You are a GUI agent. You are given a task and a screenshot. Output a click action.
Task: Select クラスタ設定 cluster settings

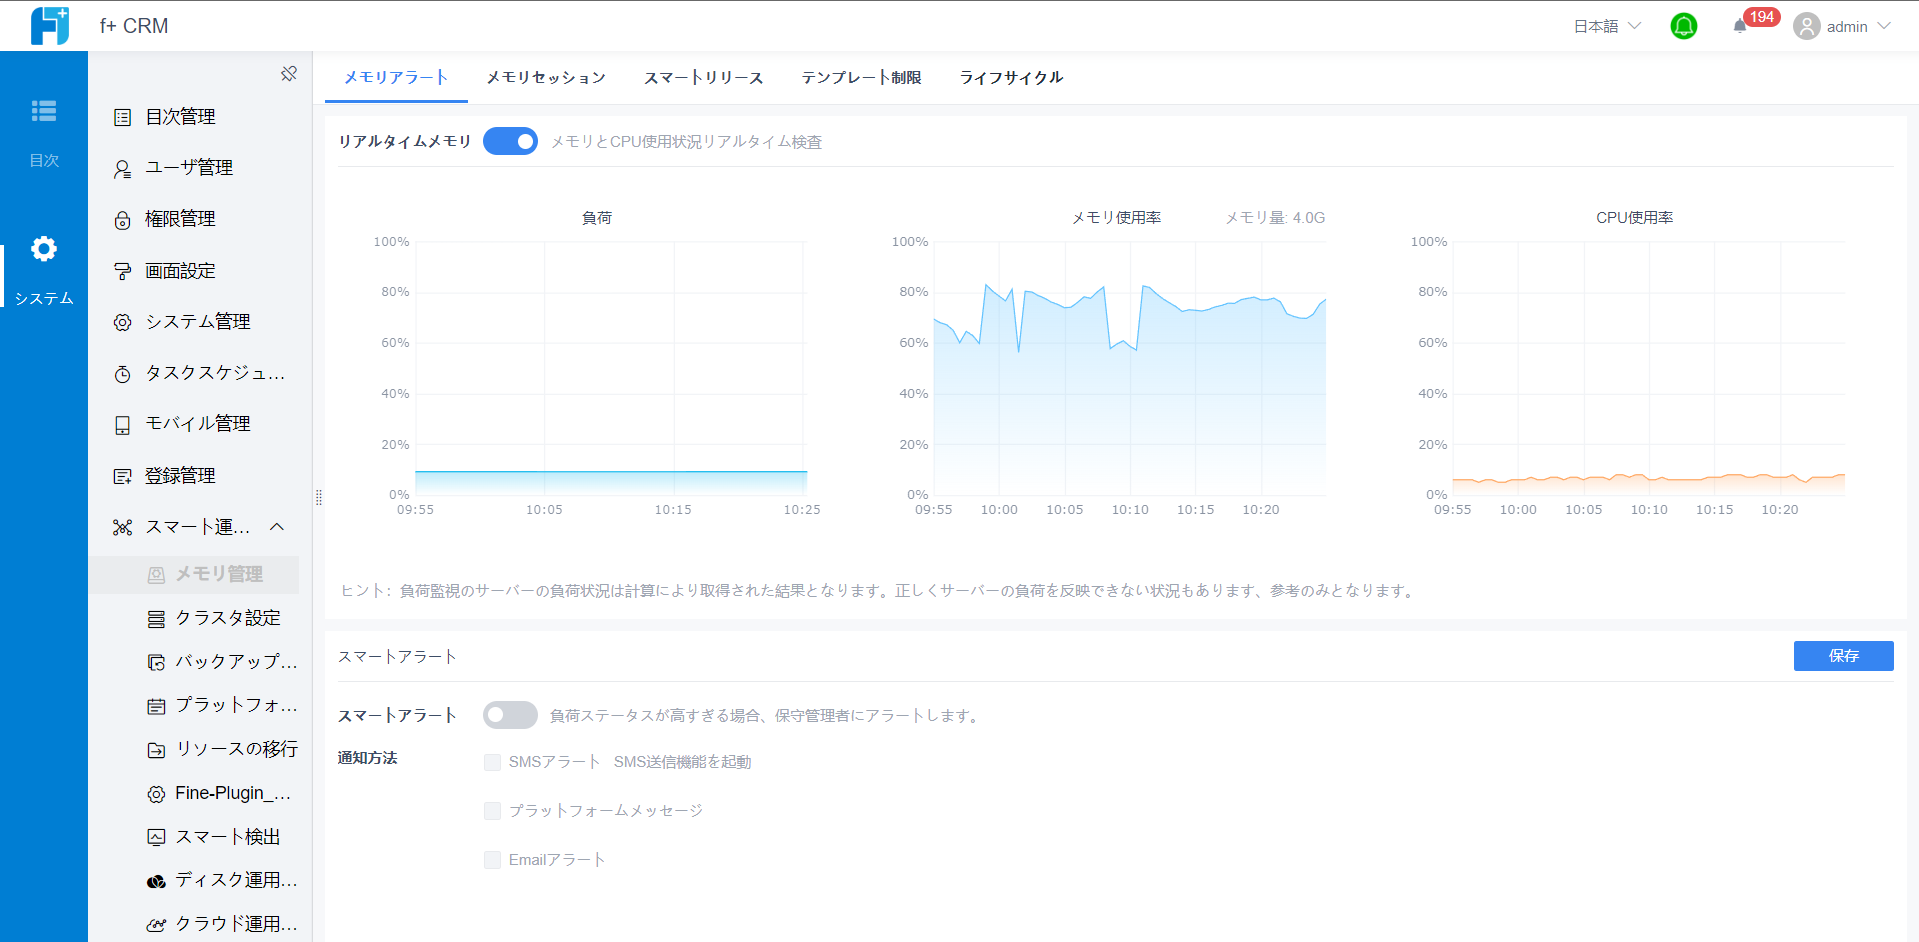(212, 617)
